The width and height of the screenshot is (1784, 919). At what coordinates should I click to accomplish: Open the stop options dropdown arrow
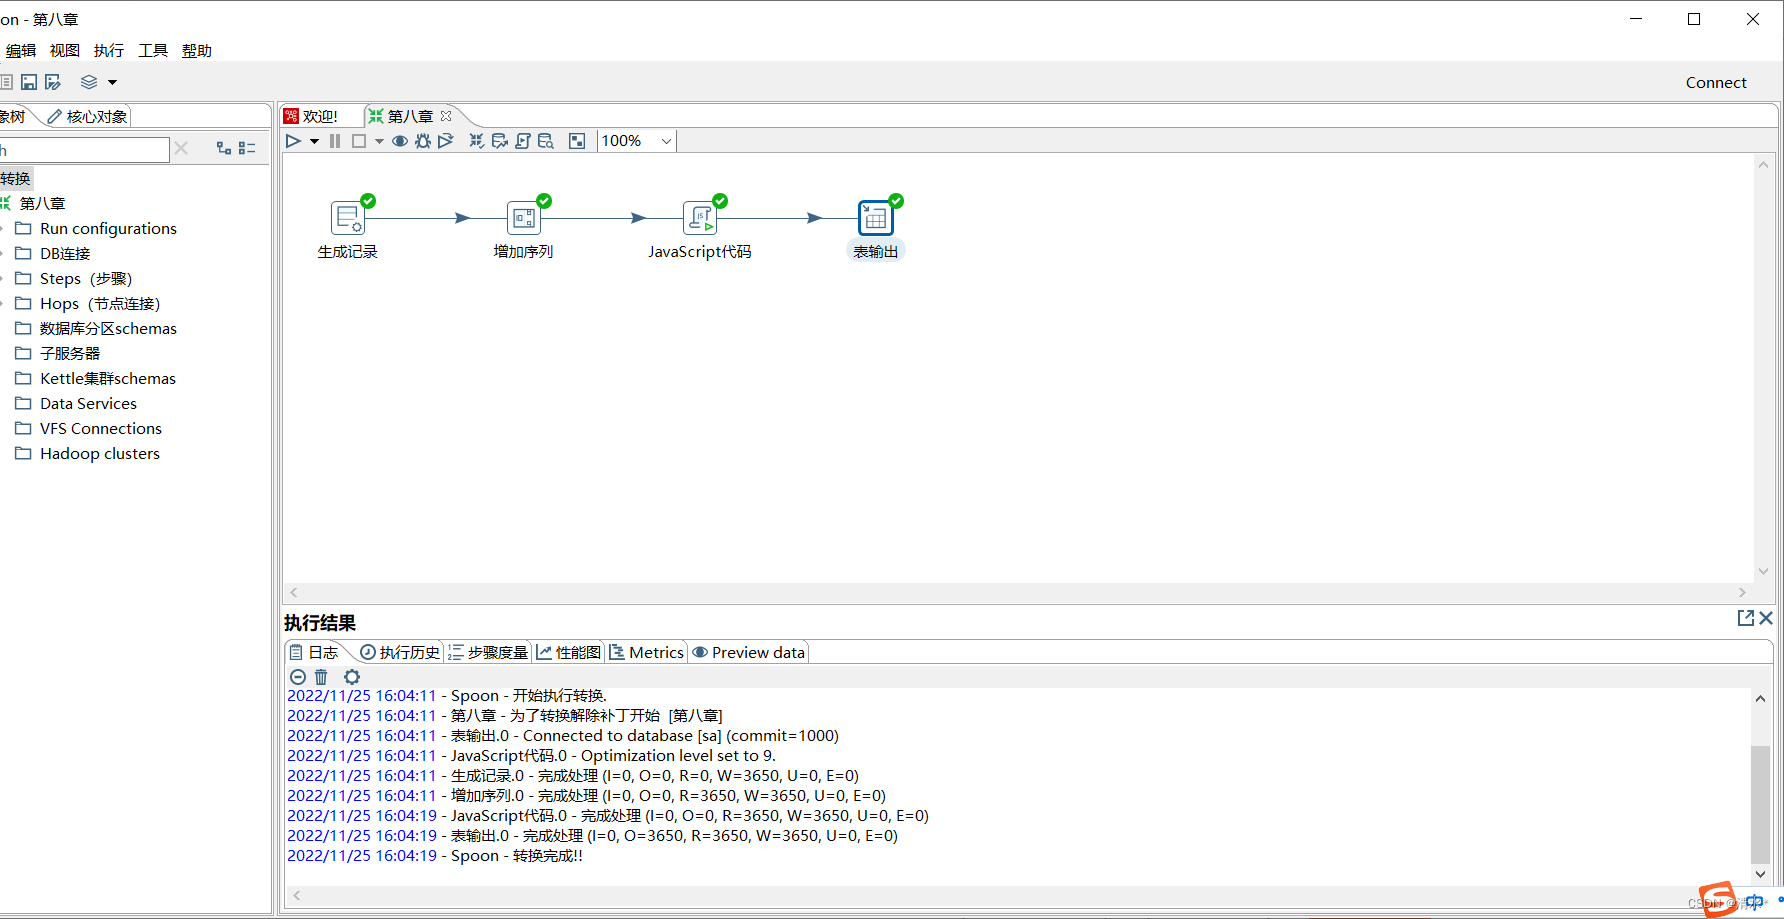point(379,141)
